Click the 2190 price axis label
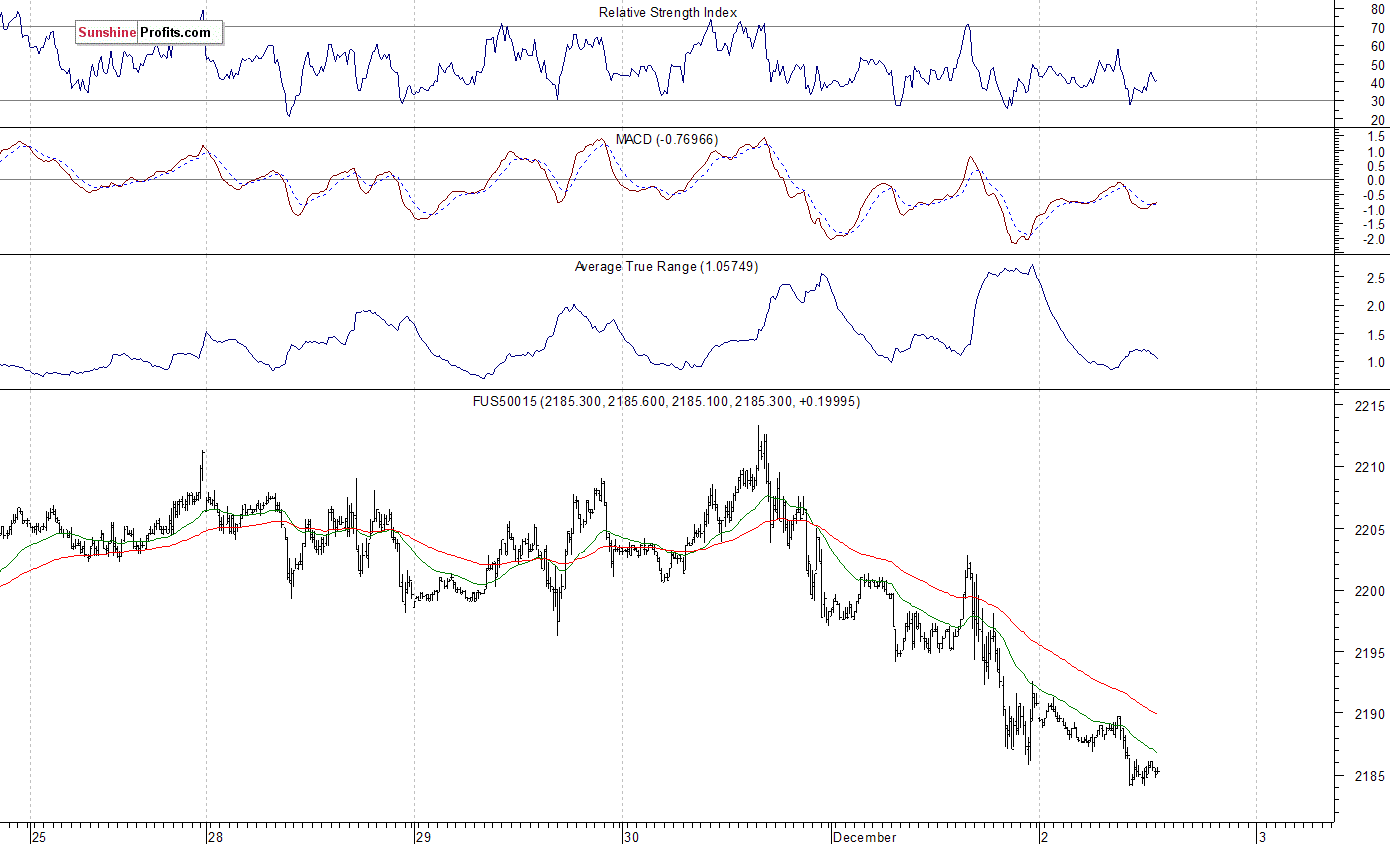The image size is (1390, 844). tap(1371, 715)
